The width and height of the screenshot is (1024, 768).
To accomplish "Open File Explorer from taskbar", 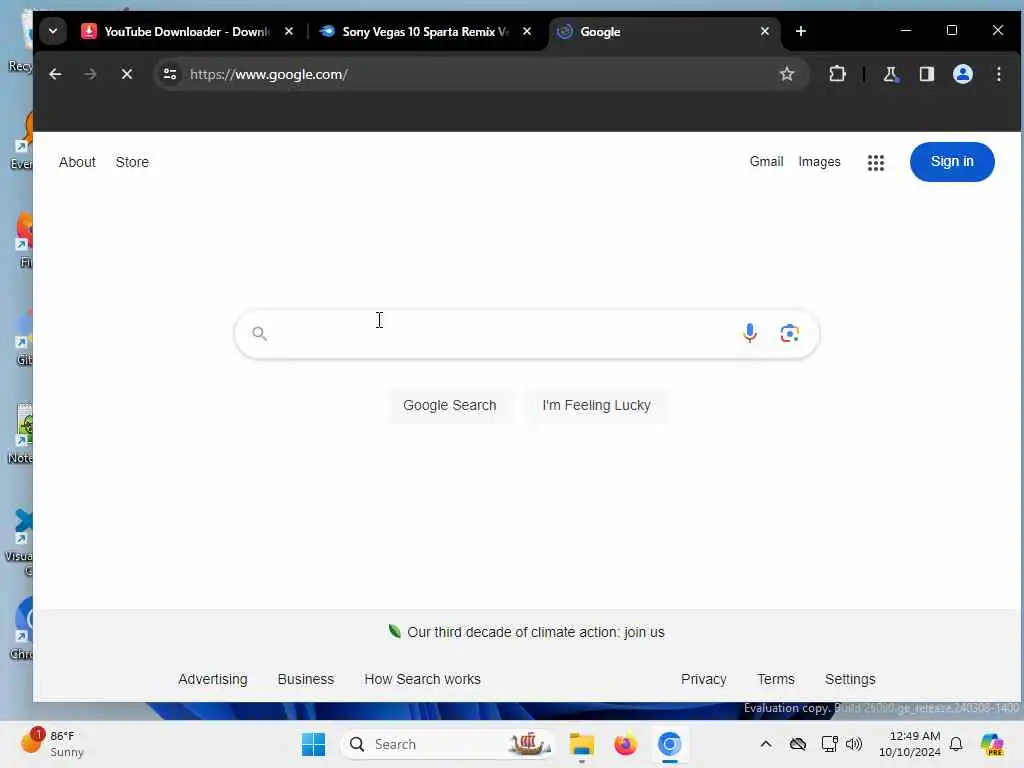I will click(581, 744).
